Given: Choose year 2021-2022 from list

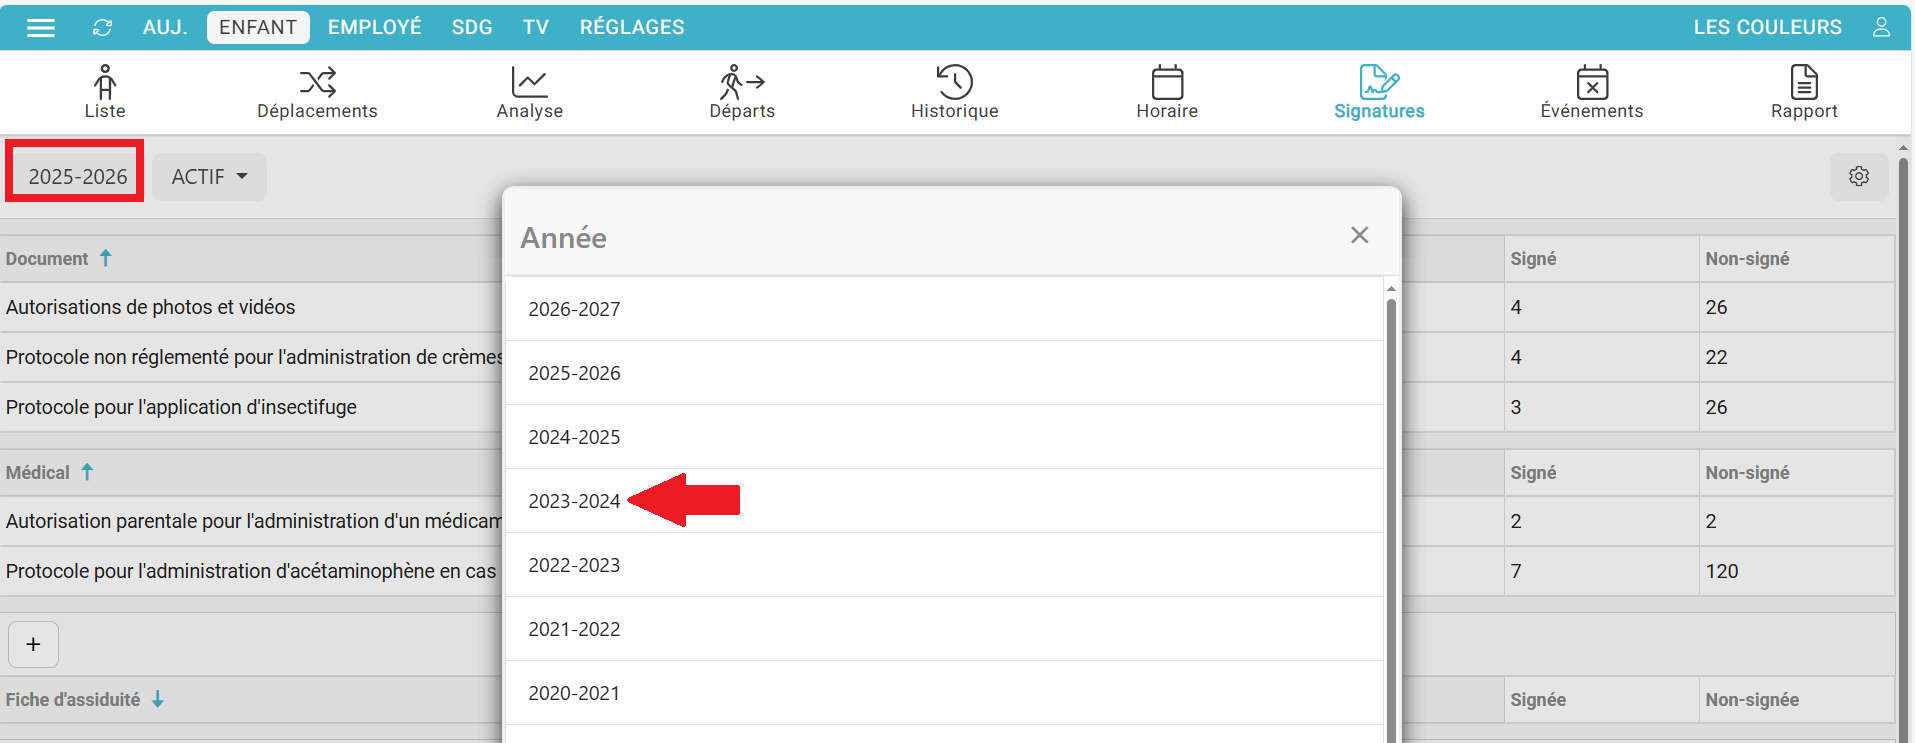Looking at the screenshot, I should click(575, 629).
